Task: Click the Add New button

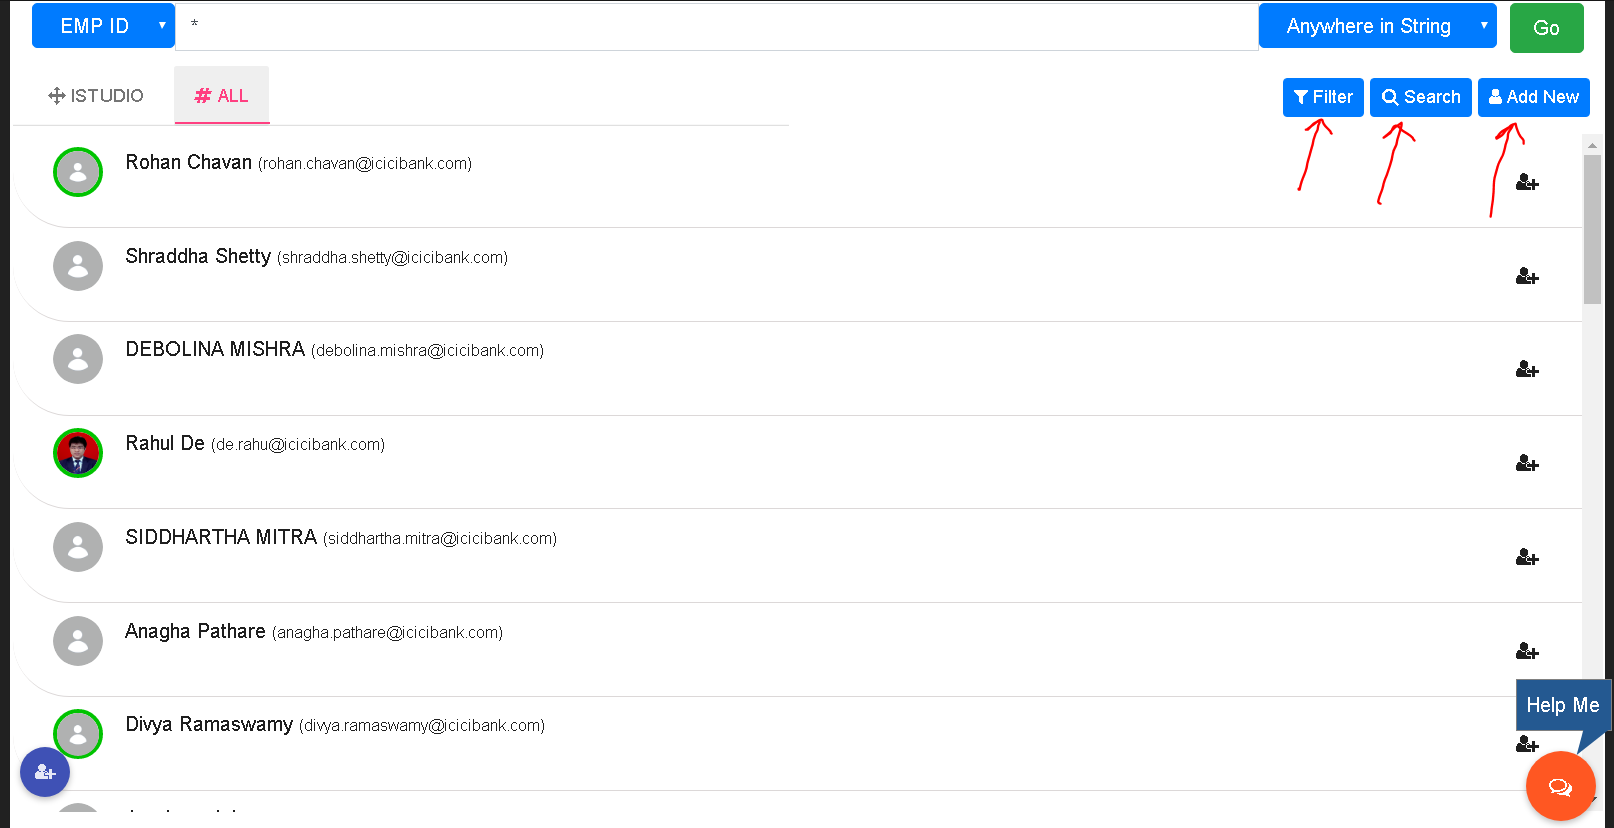Action: pos(1534,97)
